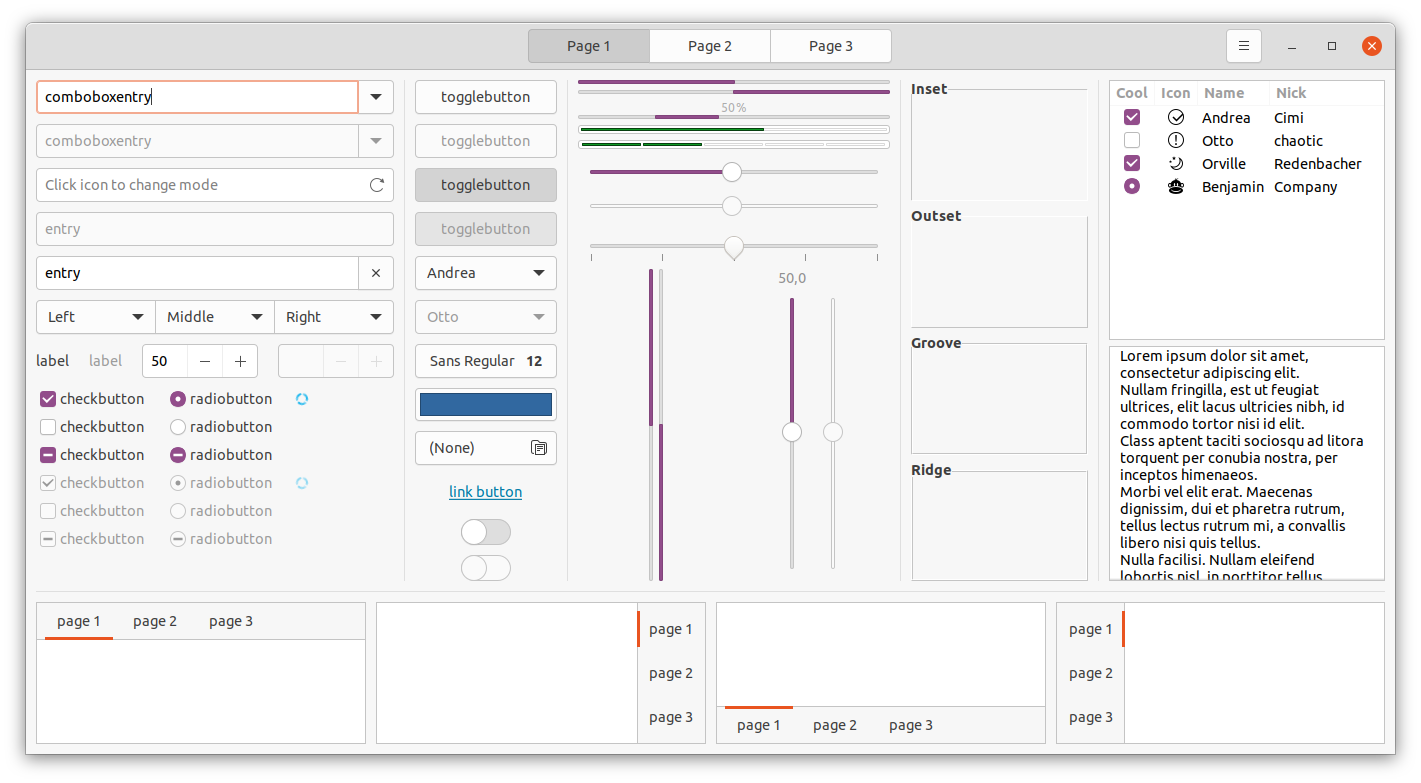Decrease the spin button value with minus

205,361
